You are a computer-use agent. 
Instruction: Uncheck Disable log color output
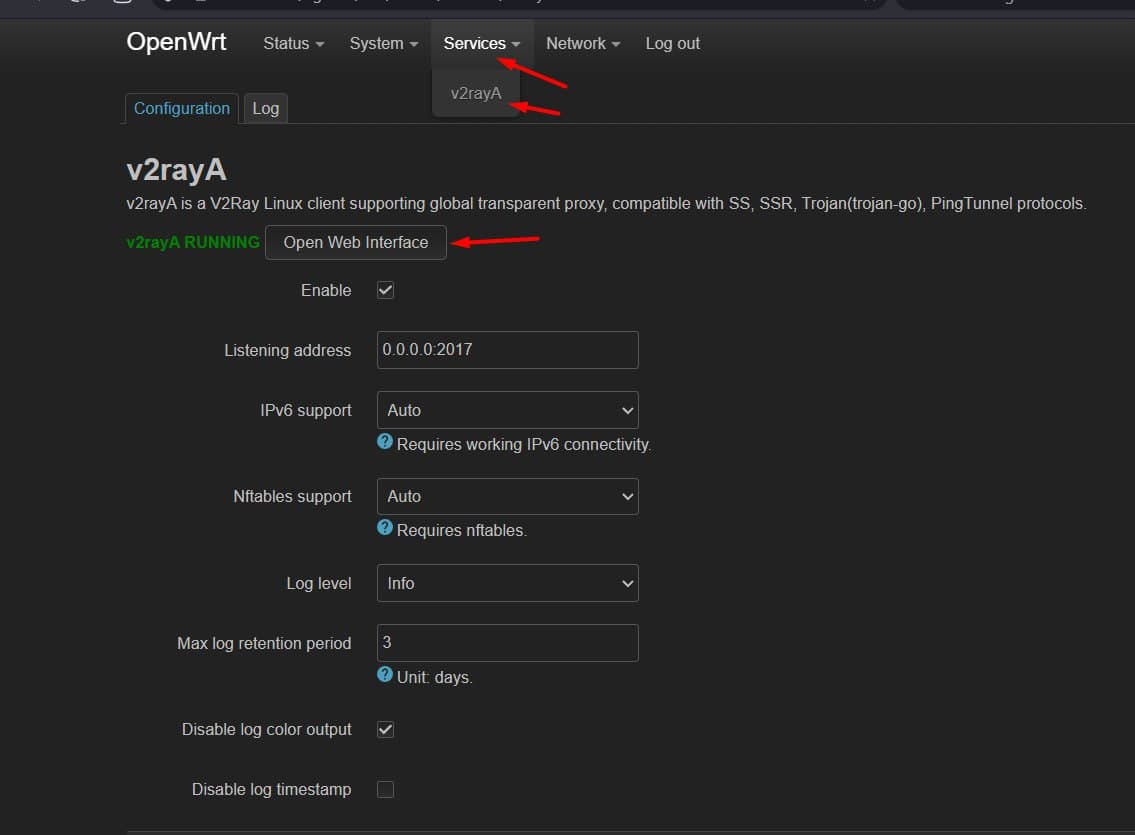click(x=385, y=729)
